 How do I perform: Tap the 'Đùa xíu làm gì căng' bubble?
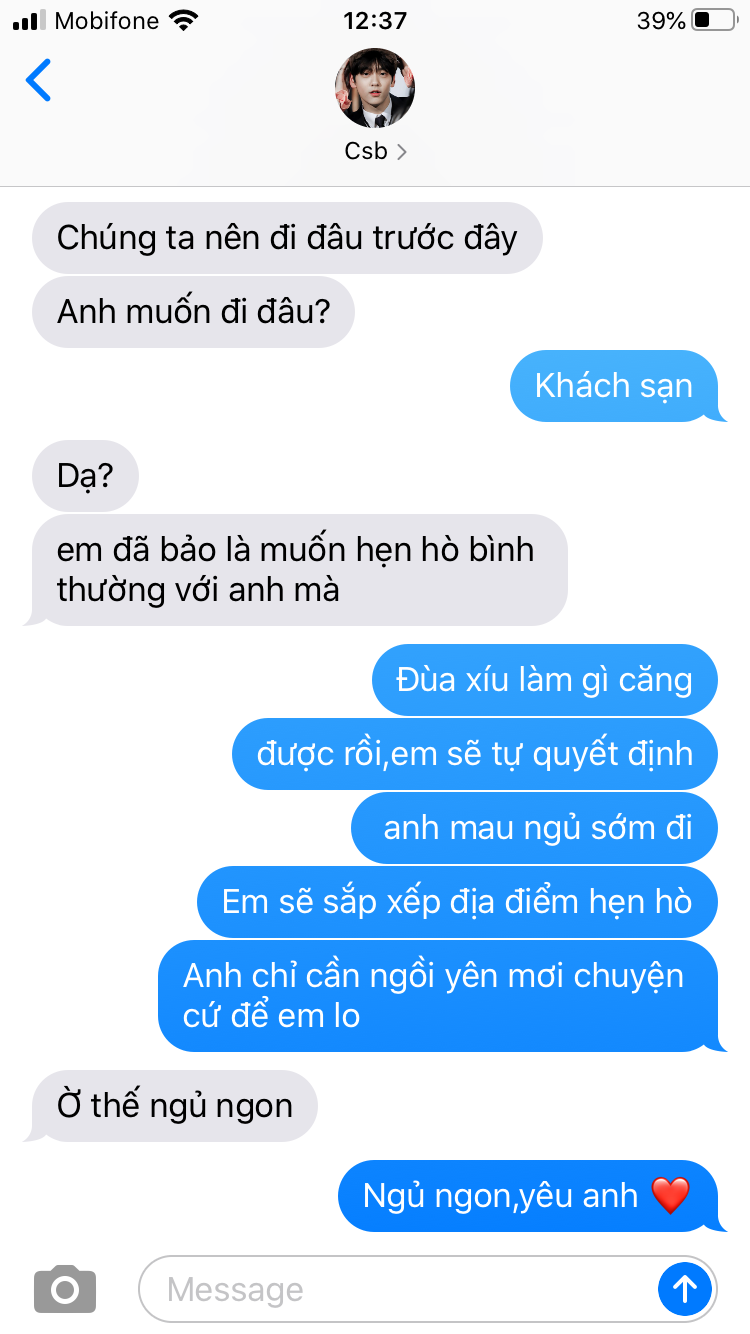pyautogui.click(x=545, y=680)
